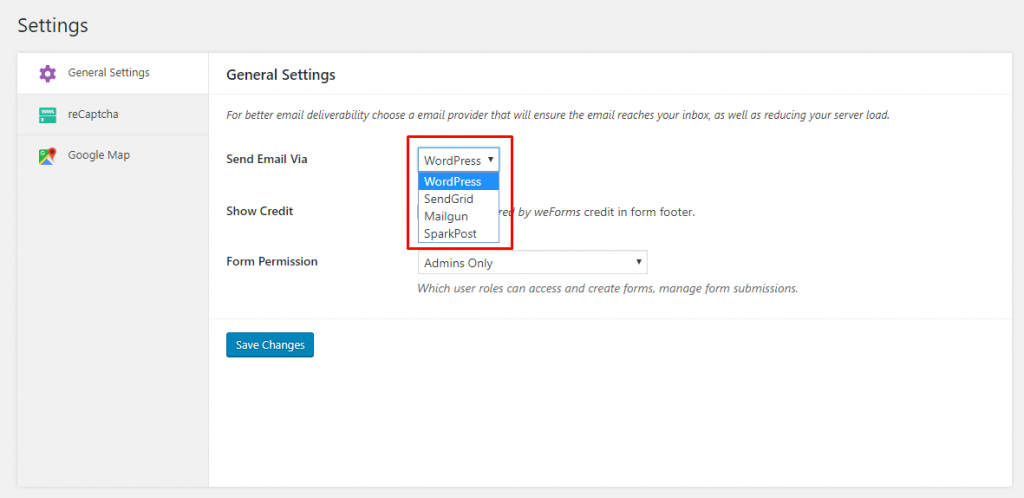Image resolution: width=1024 pixels, height=498 pixels.
Task: Click the purple gear General Settings icon
Action: click(x=48, y=73)
